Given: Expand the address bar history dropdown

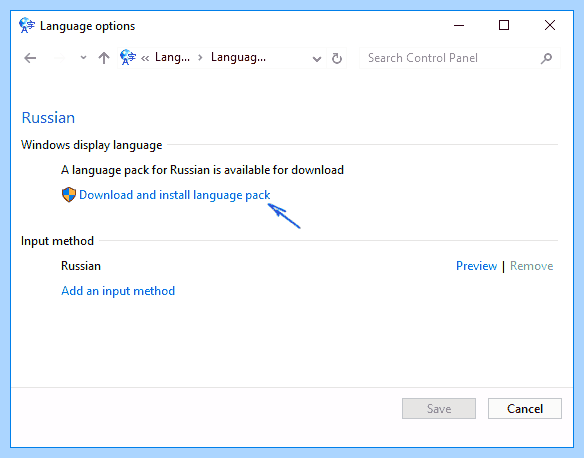Looking at the screenshot, I should coord(317,58).
